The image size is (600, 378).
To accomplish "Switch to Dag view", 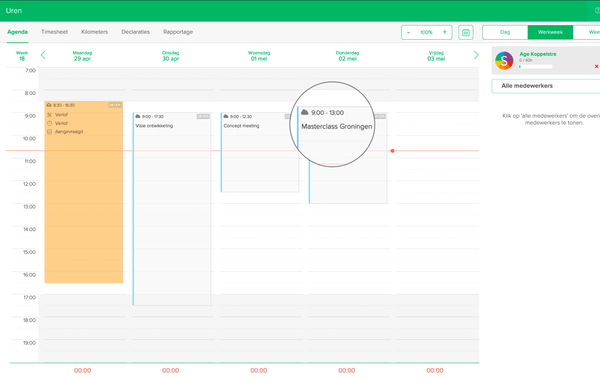I will pos(505,32).
